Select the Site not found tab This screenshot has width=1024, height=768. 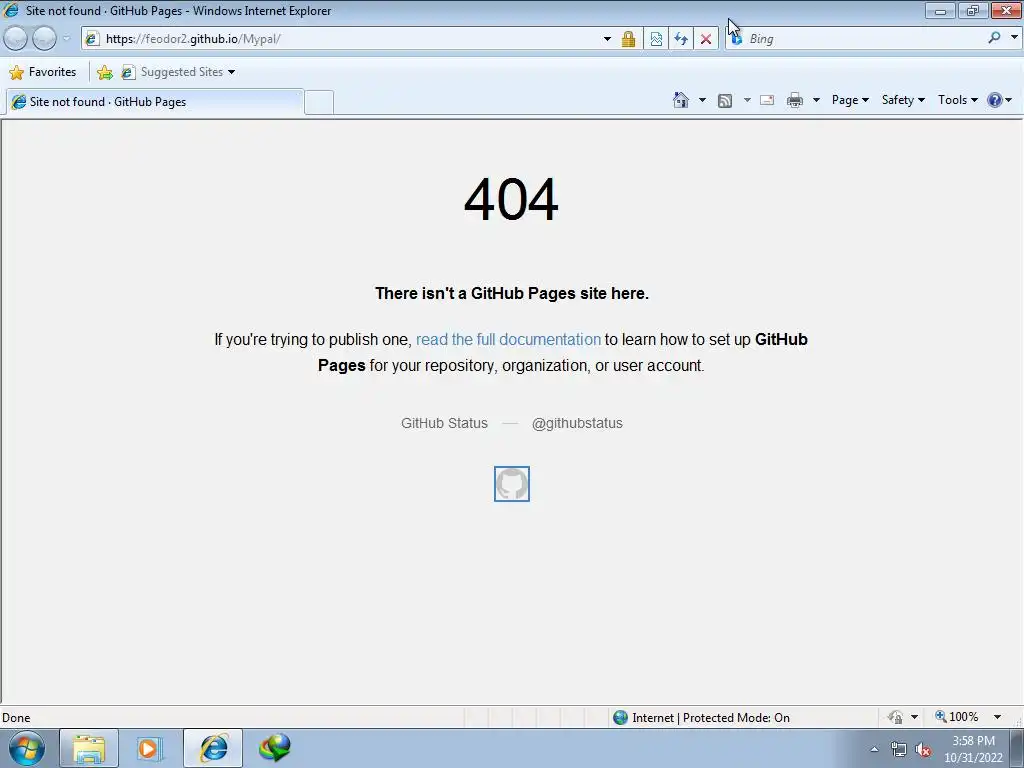pos(154,102)
